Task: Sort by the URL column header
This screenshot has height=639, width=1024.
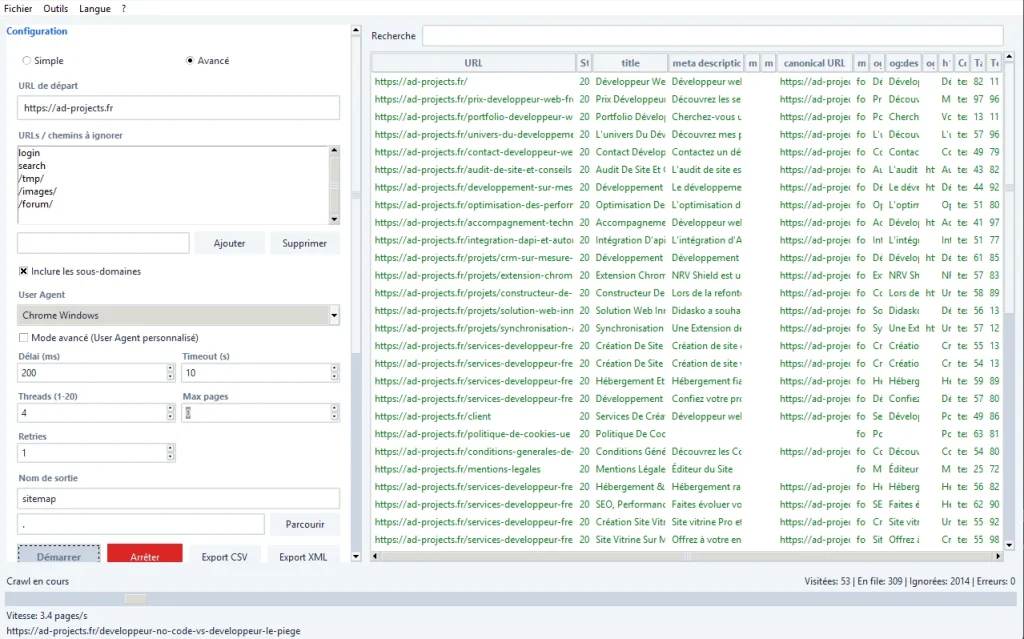Action: [473, 63]
